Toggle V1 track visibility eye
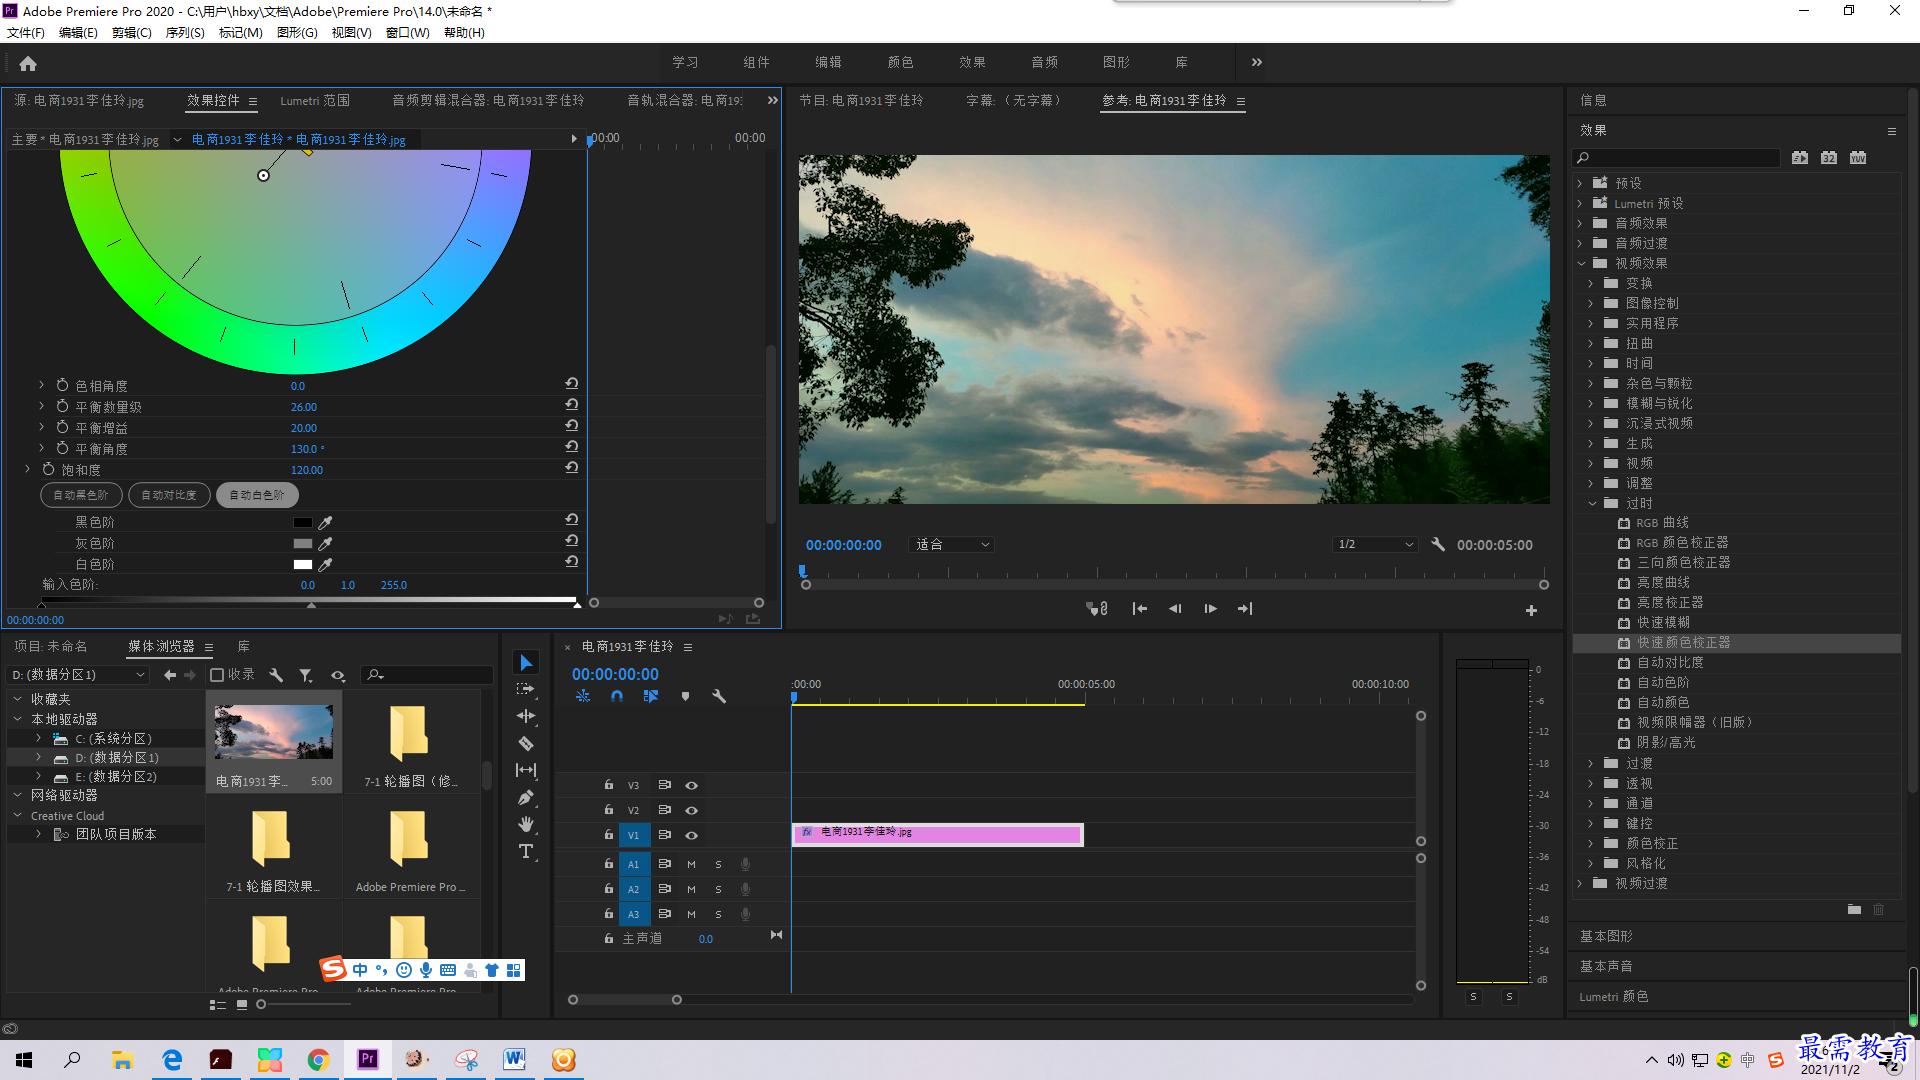Screen dimensions: 1920x1080 click(x=691, y=835)
